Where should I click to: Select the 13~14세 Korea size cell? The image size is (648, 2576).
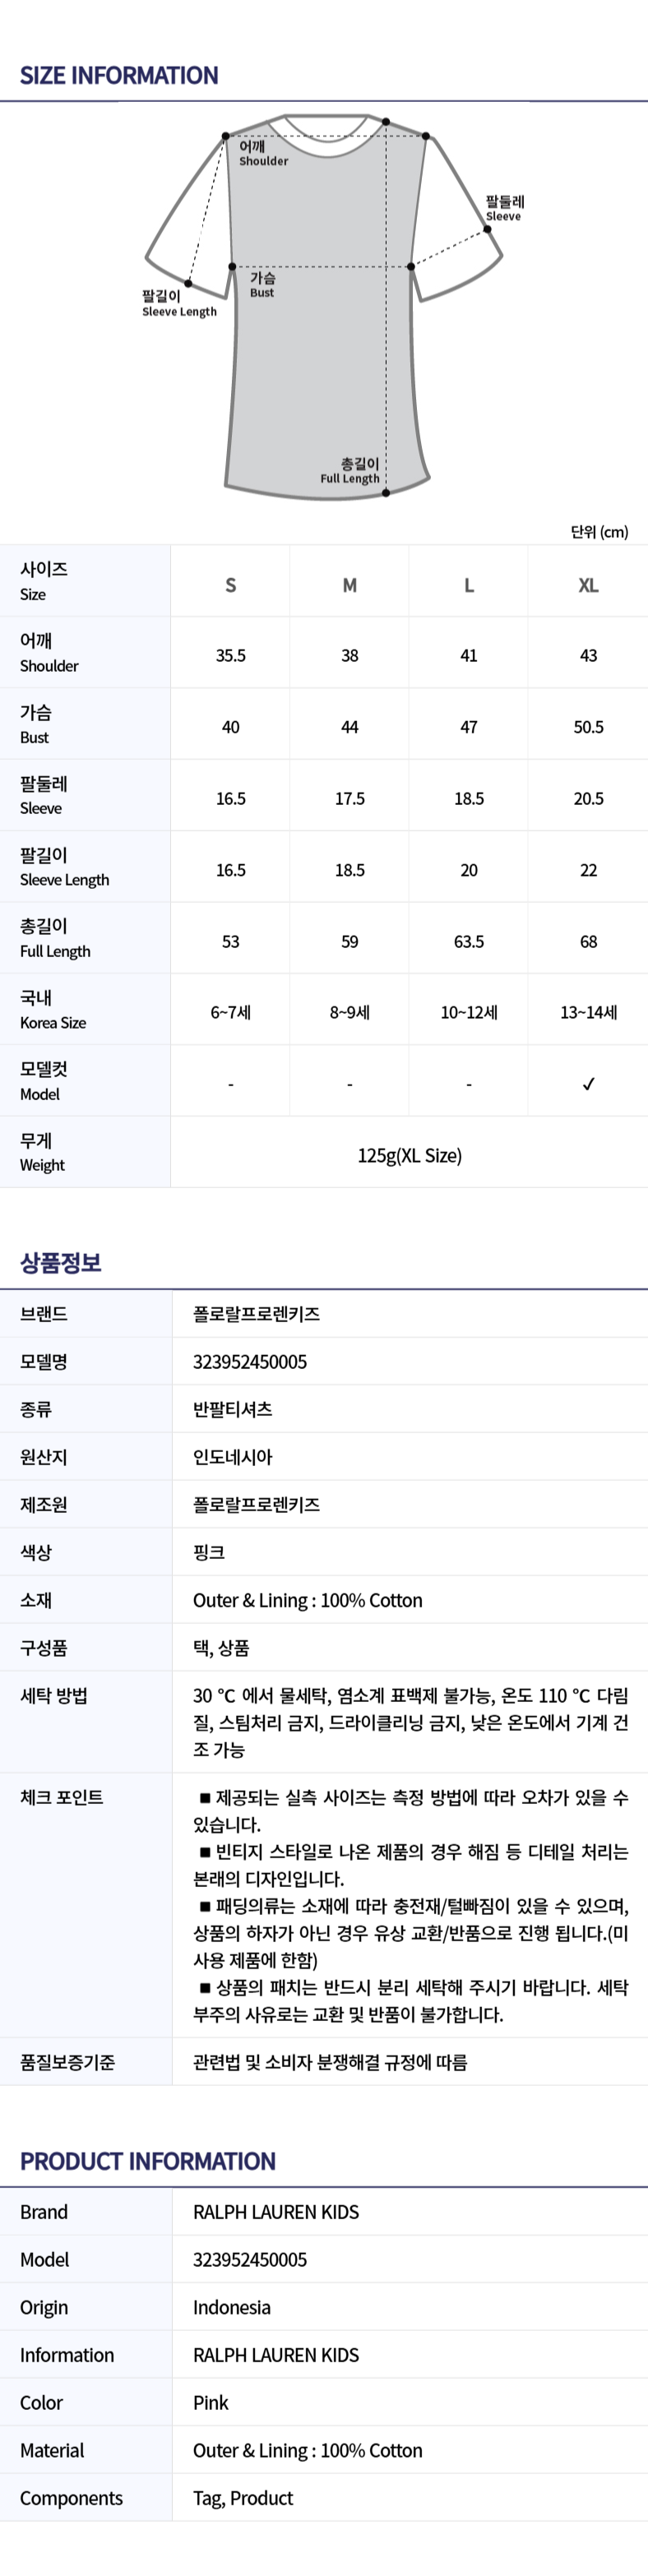pos(588,1012)
